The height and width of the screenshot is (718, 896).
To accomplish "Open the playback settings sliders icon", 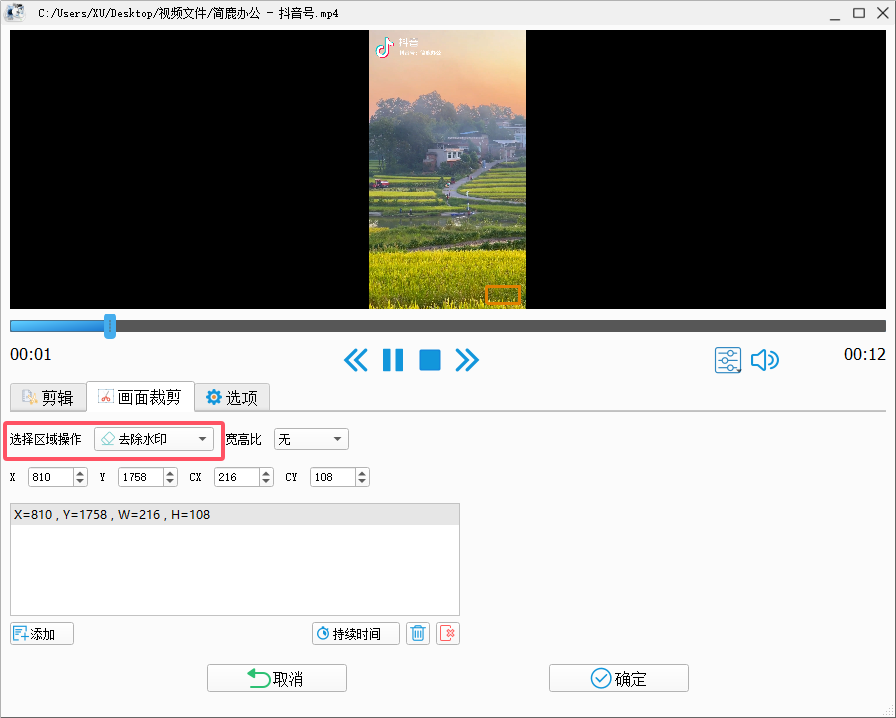I will click(728, 360).
